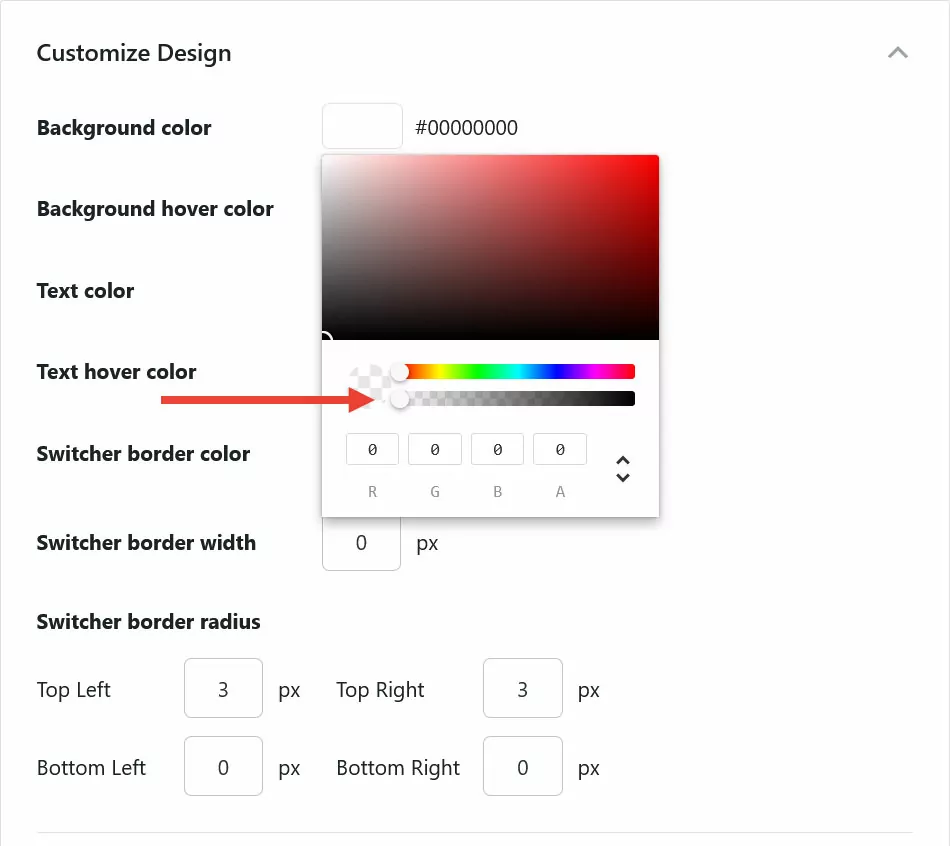The height and width of the screenshot is (846, 950).
Task: Select the A value input field
Action: tap(559, 449)
